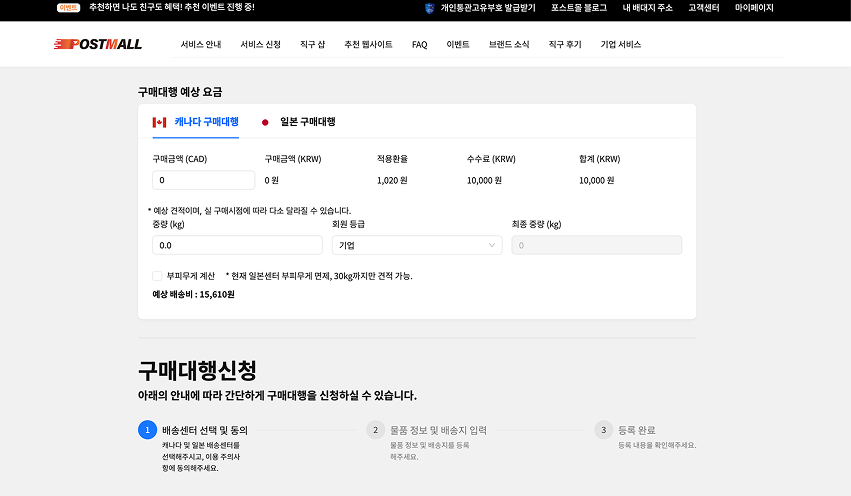Viewport: 851px width, 496px height.
Task: Open 고객센터 from the top bar
Action: click(703, 8)
